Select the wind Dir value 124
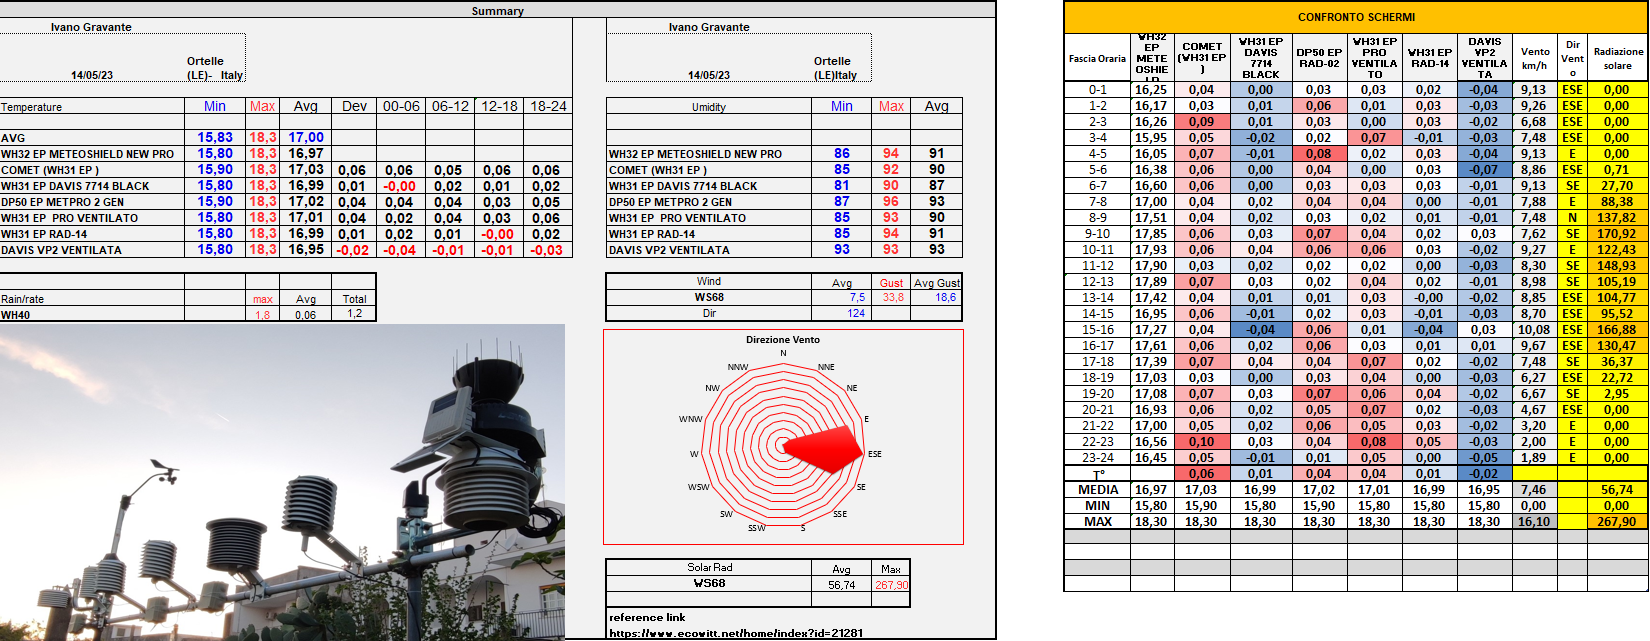The height and width of the screenshot is (641, 1650). pyautogui.click(x=856, y=314)
